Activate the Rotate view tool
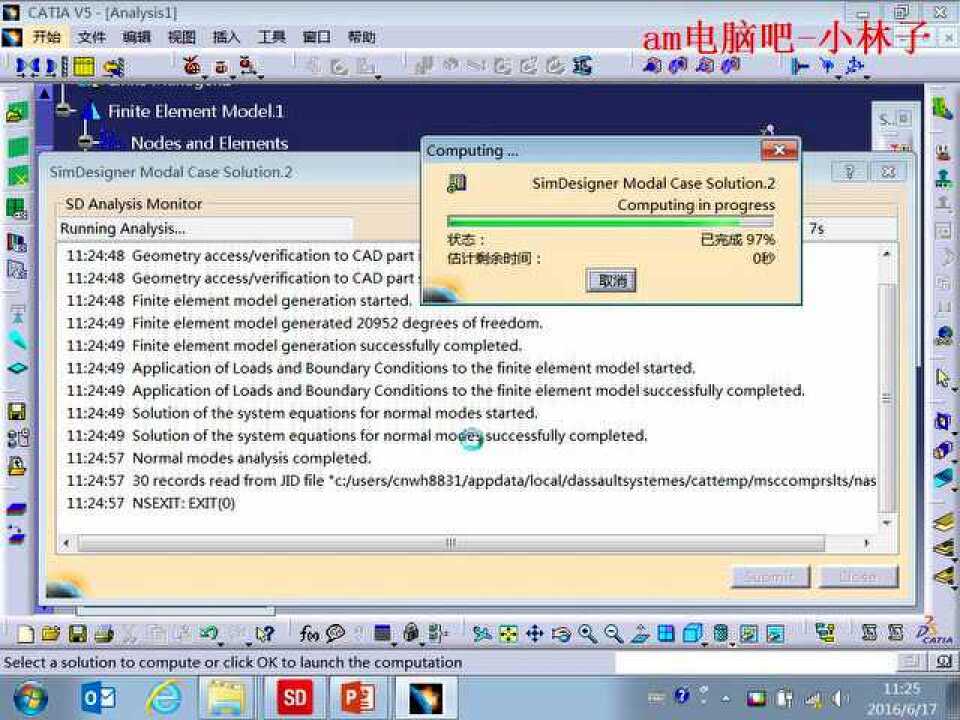 562,633
